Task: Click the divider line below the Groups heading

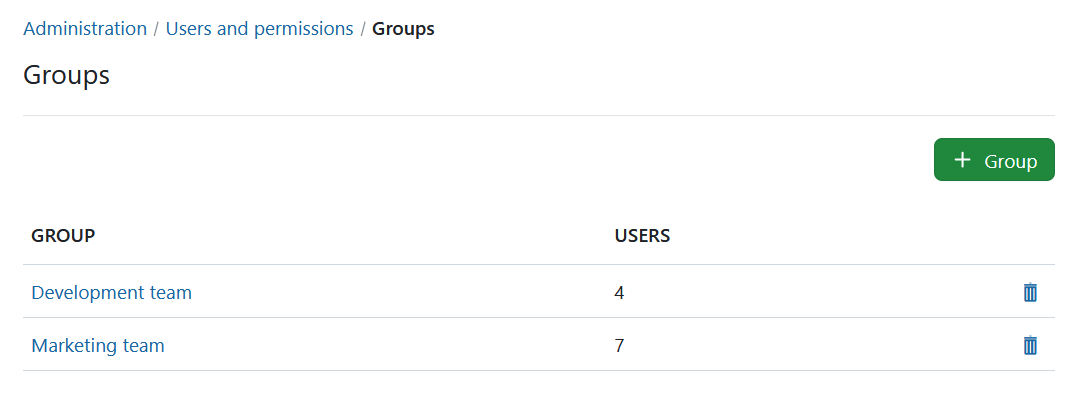Action: coord(538,115)
